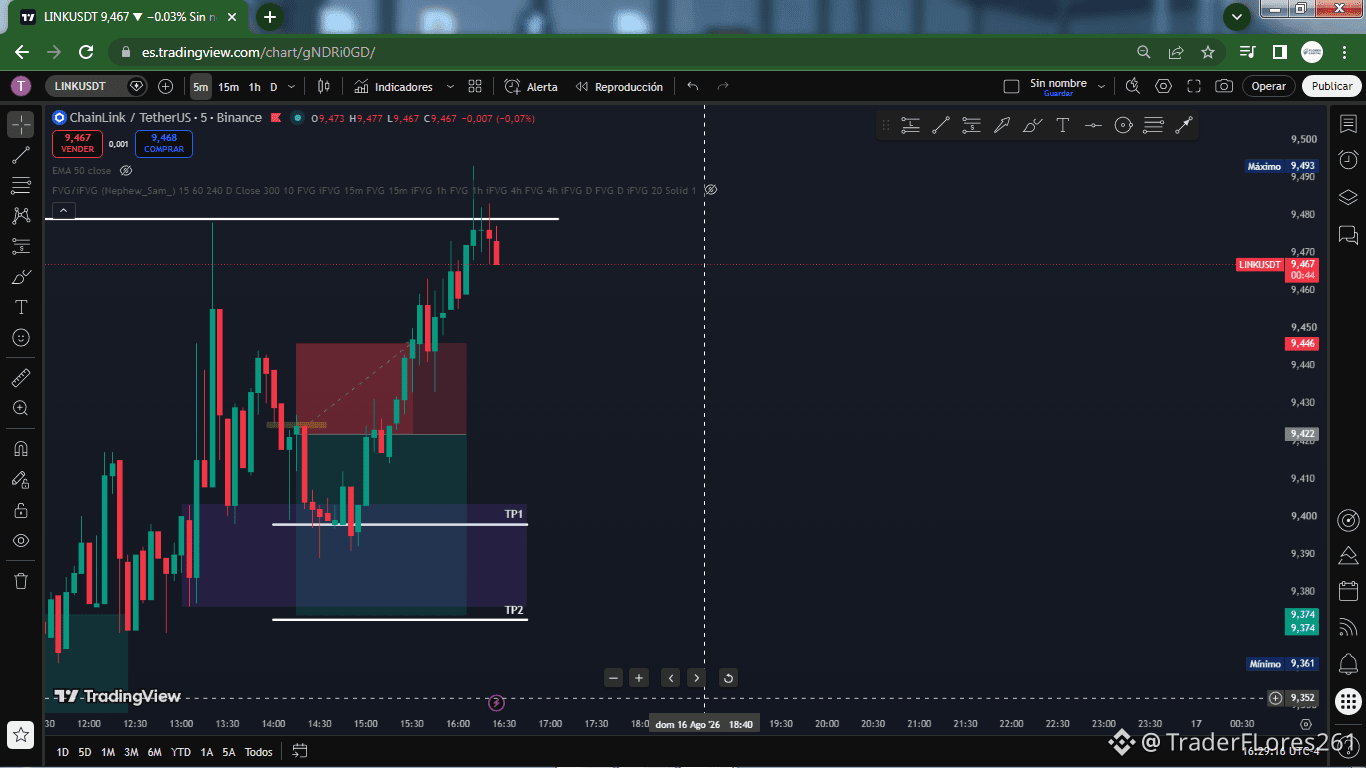The image size is (1366, 768).
Task: Switch to 1h timeframe
Action: pos(255,87)
